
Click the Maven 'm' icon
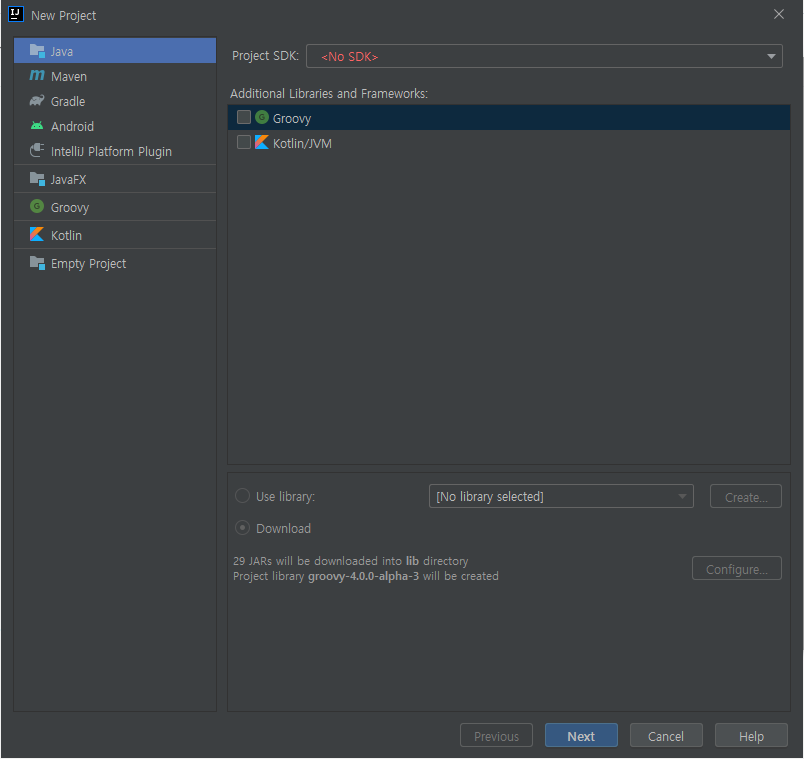pos(37,75)
